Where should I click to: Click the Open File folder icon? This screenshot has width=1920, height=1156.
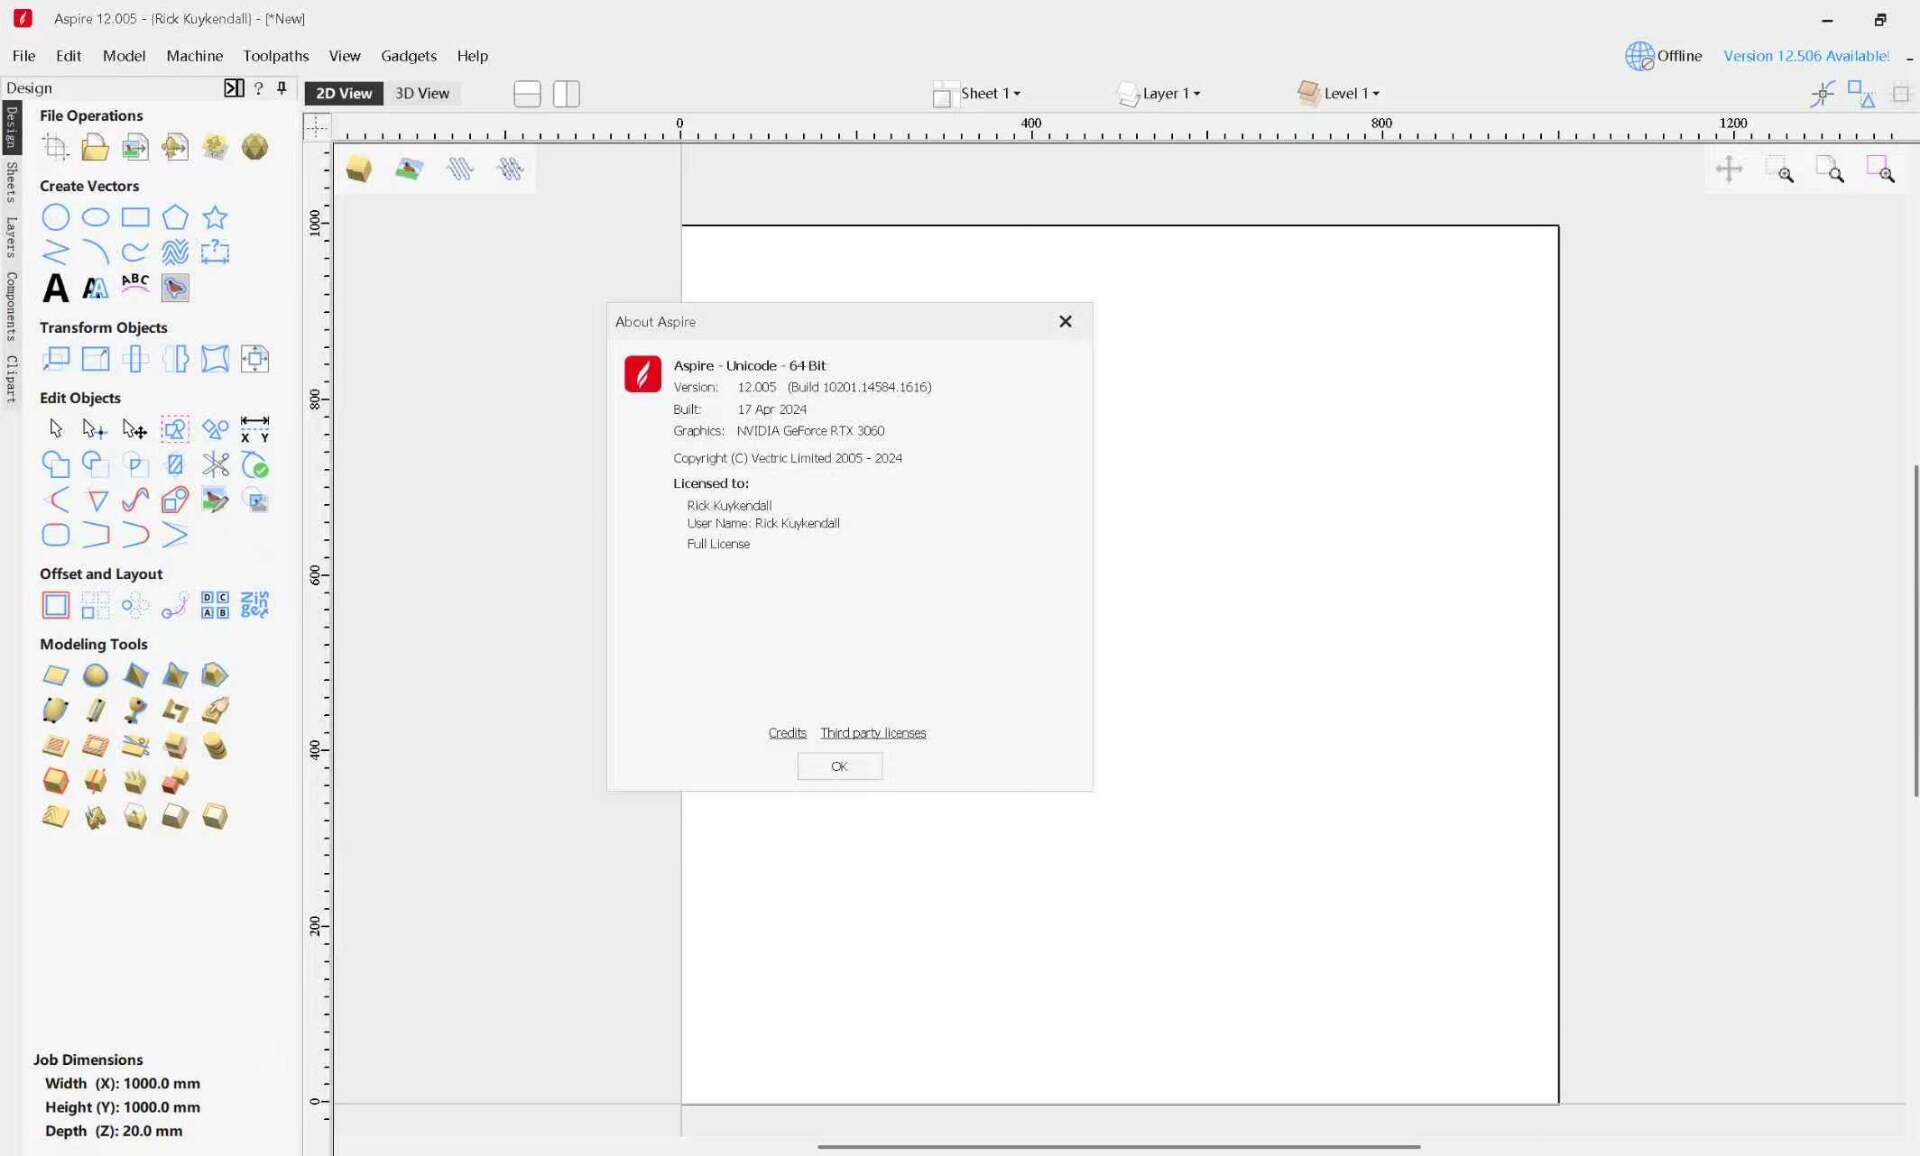(95, 147)
